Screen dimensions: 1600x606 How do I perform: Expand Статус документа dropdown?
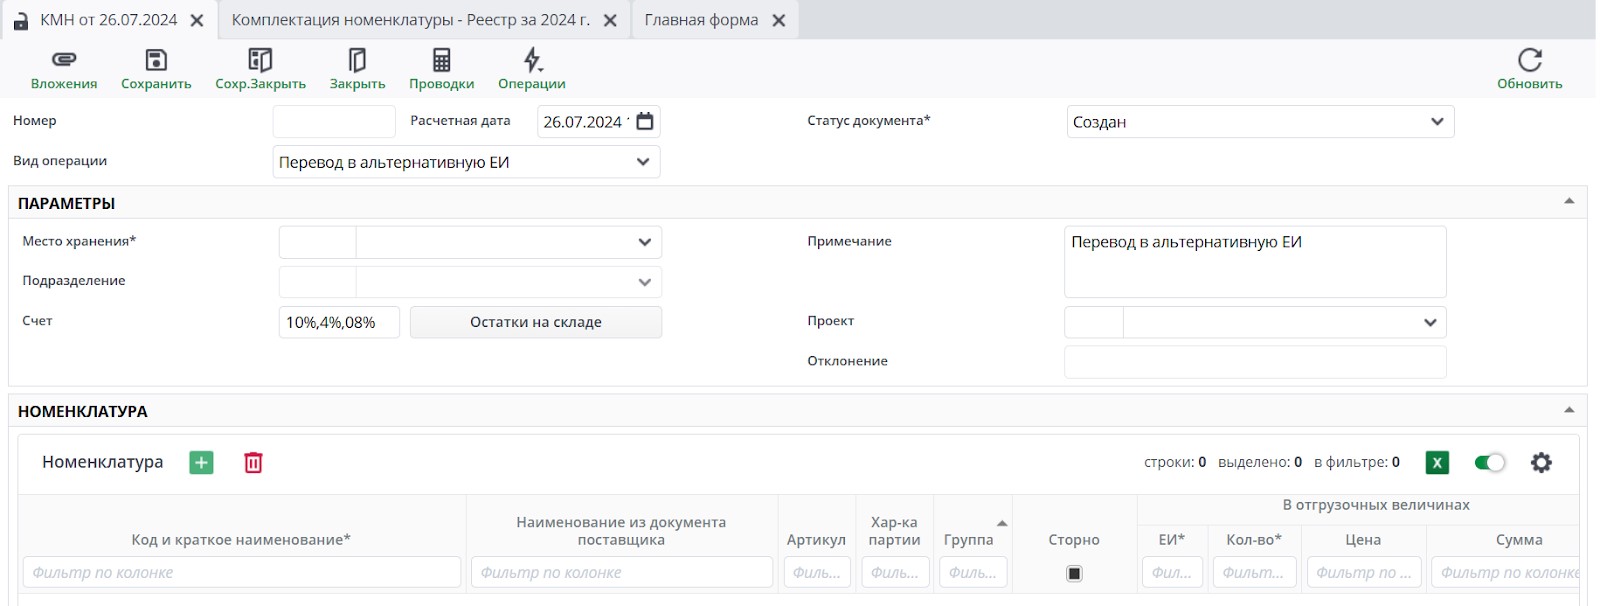[x=1437, y=121]
